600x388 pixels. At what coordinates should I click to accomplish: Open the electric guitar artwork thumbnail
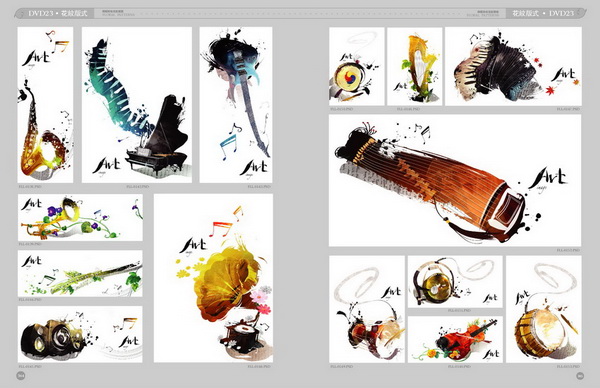tap(236, 105)
